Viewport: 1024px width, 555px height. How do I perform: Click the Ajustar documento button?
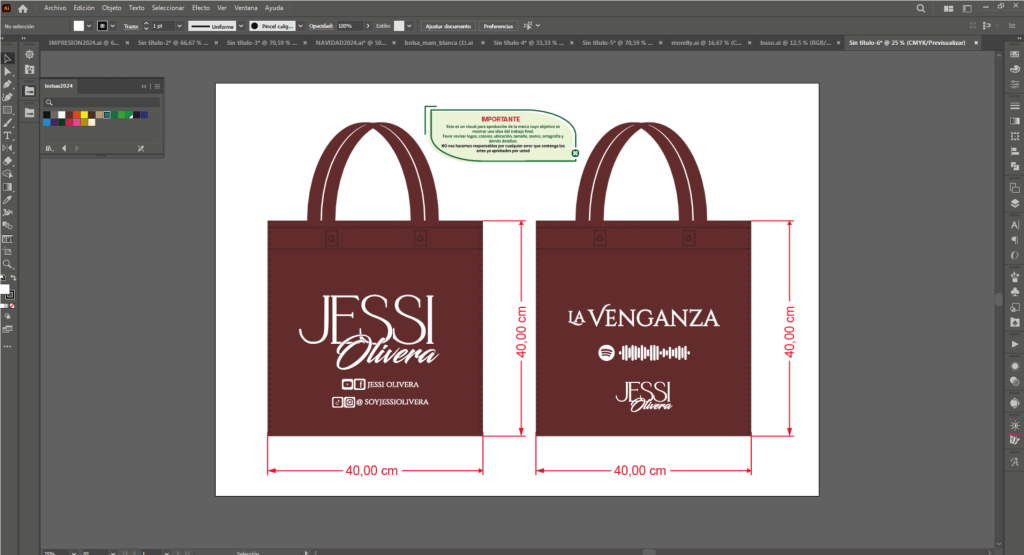(x=448, y=26)
